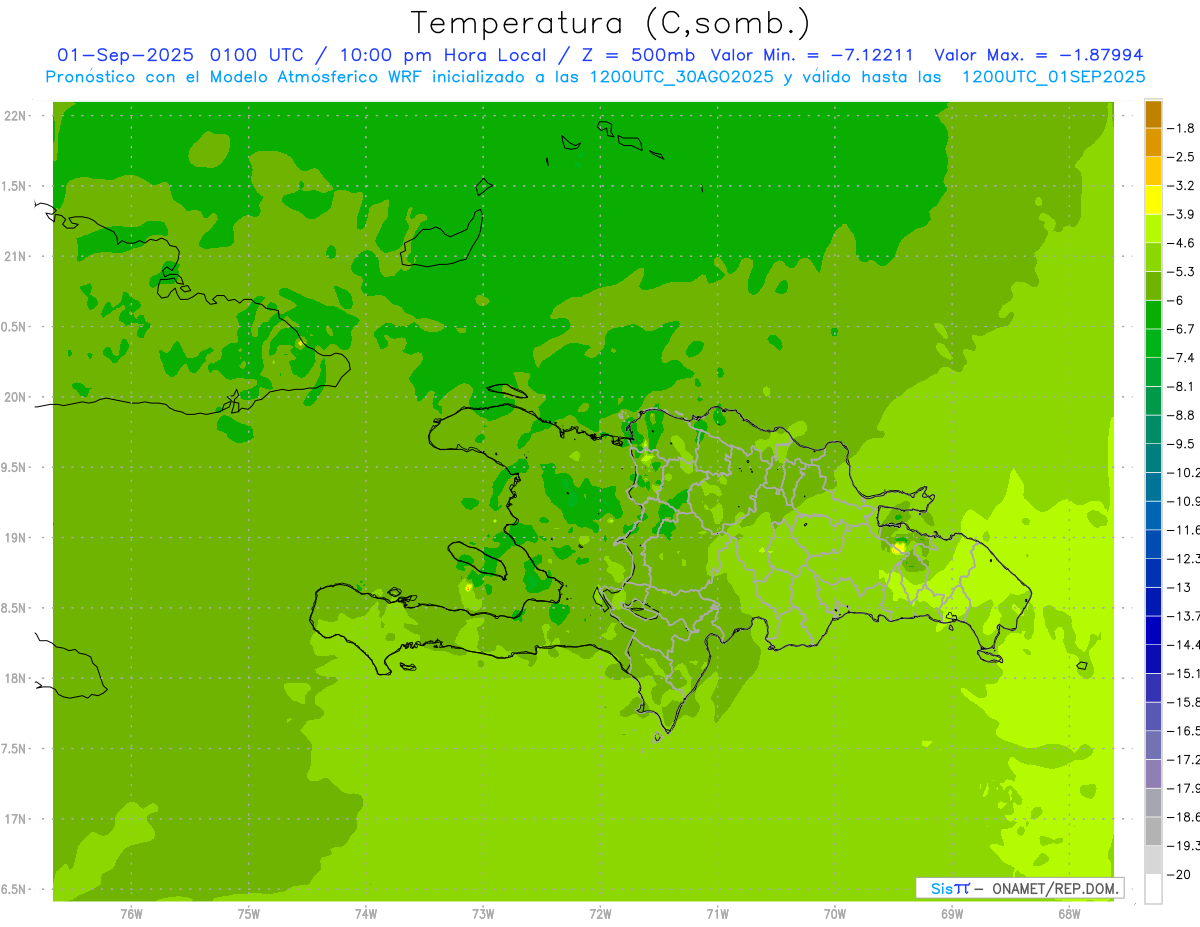Click the '1200UTC_30AGO2025' initialization time
Screen dimensions: 1200x927
point(684,77)
